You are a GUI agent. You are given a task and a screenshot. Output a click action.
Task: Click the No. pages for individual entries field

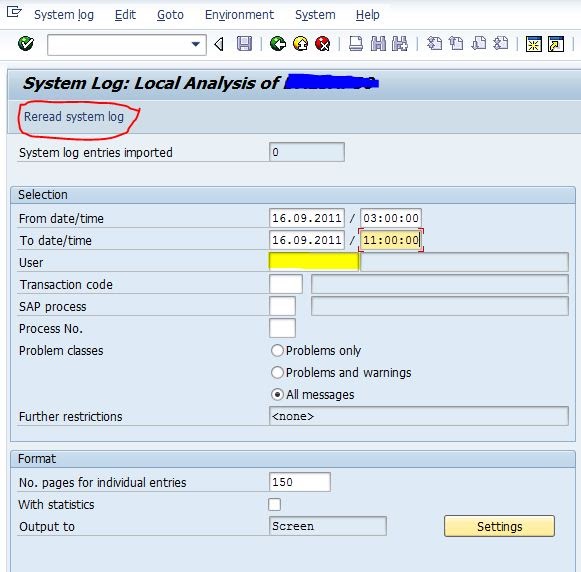click(300, 482)
